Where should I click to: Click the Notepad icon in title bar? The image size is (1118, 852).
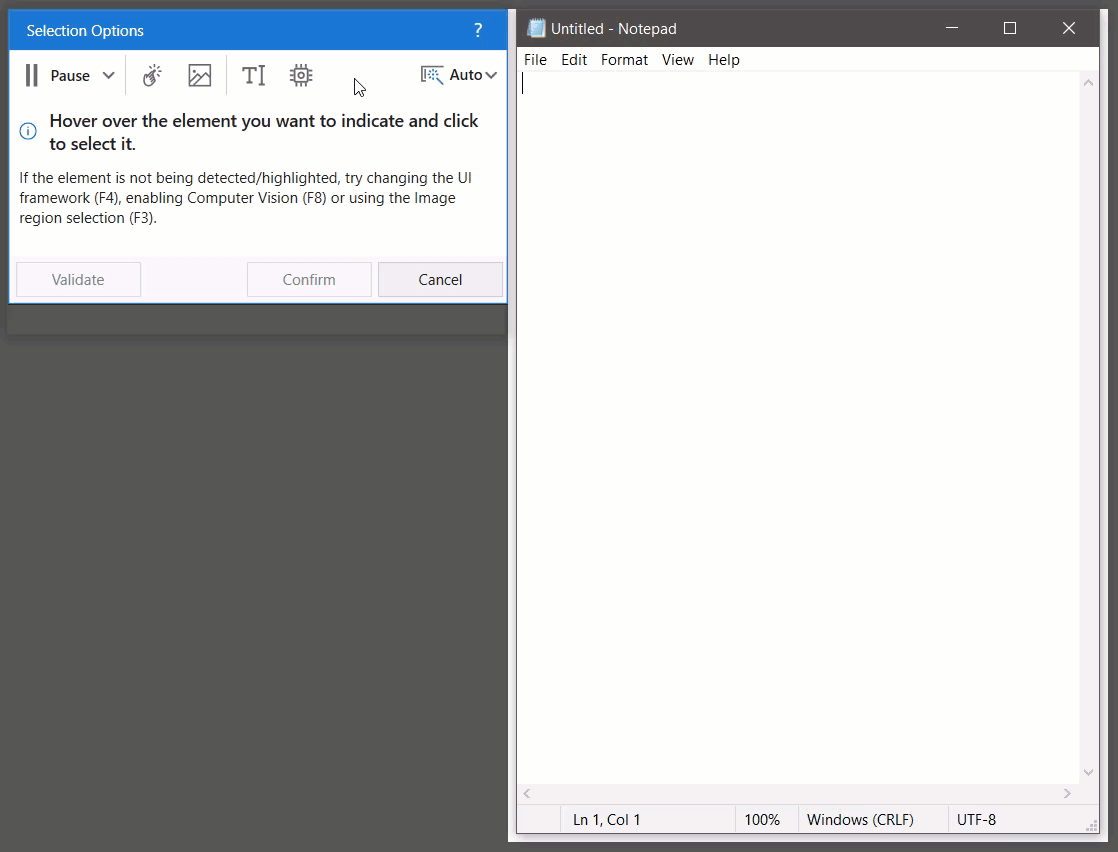pos(536,28)
